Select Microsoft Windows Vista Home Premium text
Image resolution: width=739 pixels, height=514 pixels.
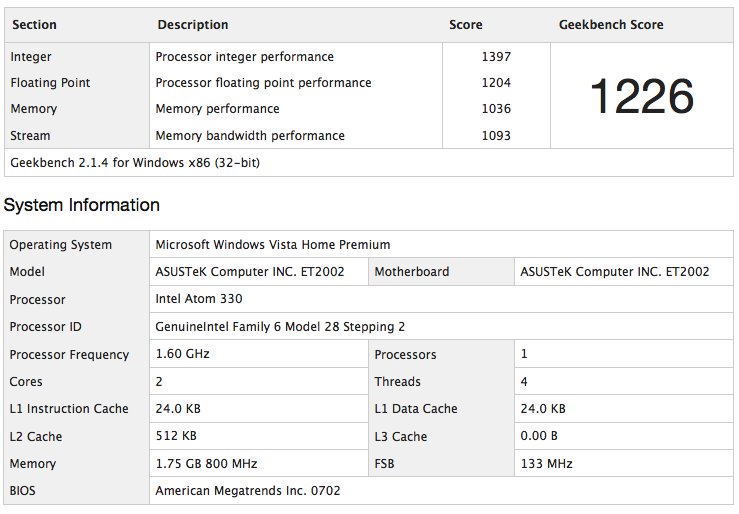[x=272, y=245]
